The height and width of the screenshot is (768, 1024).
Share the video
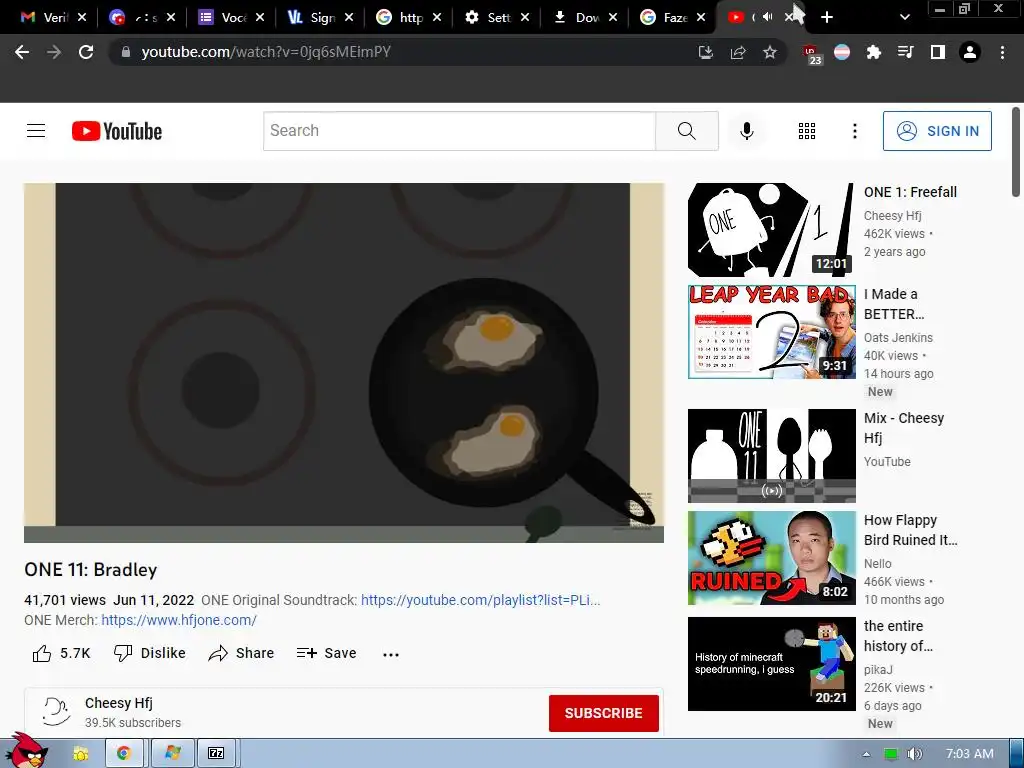(241, 653)
